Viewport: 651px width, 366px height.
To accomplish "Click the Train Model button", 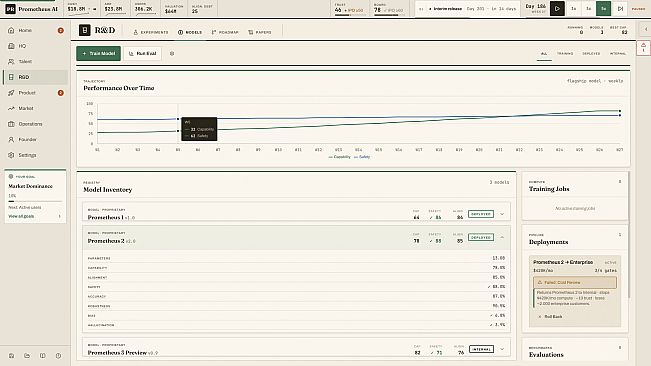I will point(98,54).
